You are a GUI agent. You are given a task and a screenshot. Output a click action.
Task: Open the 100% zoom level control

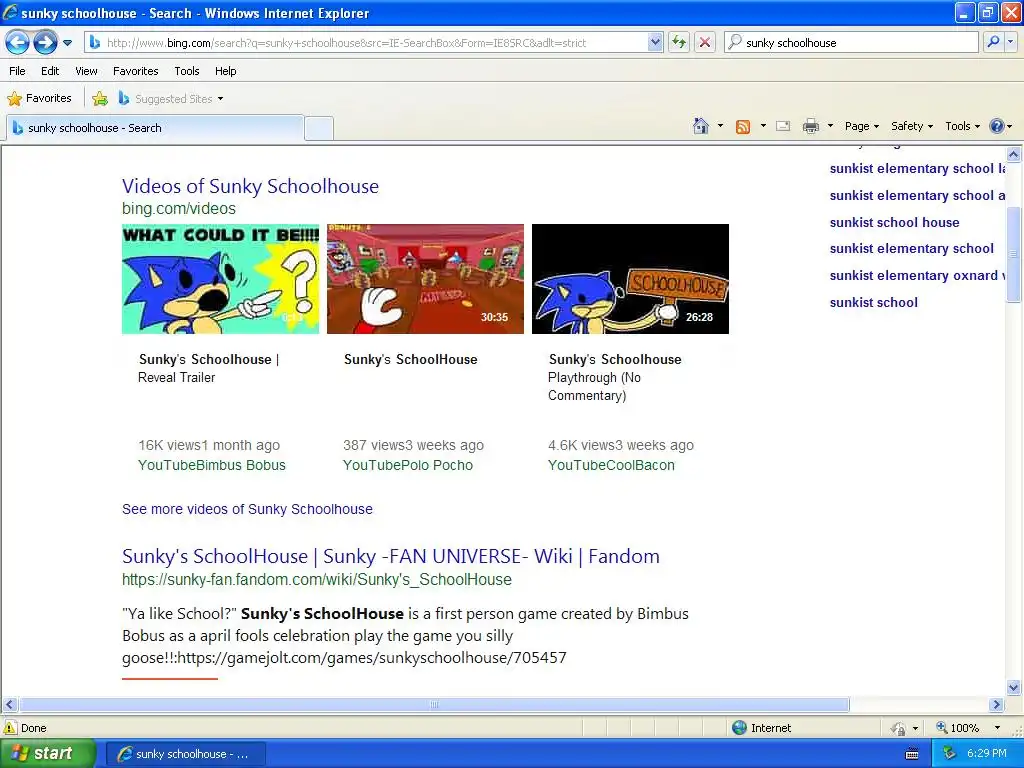[x=967, y=728]
